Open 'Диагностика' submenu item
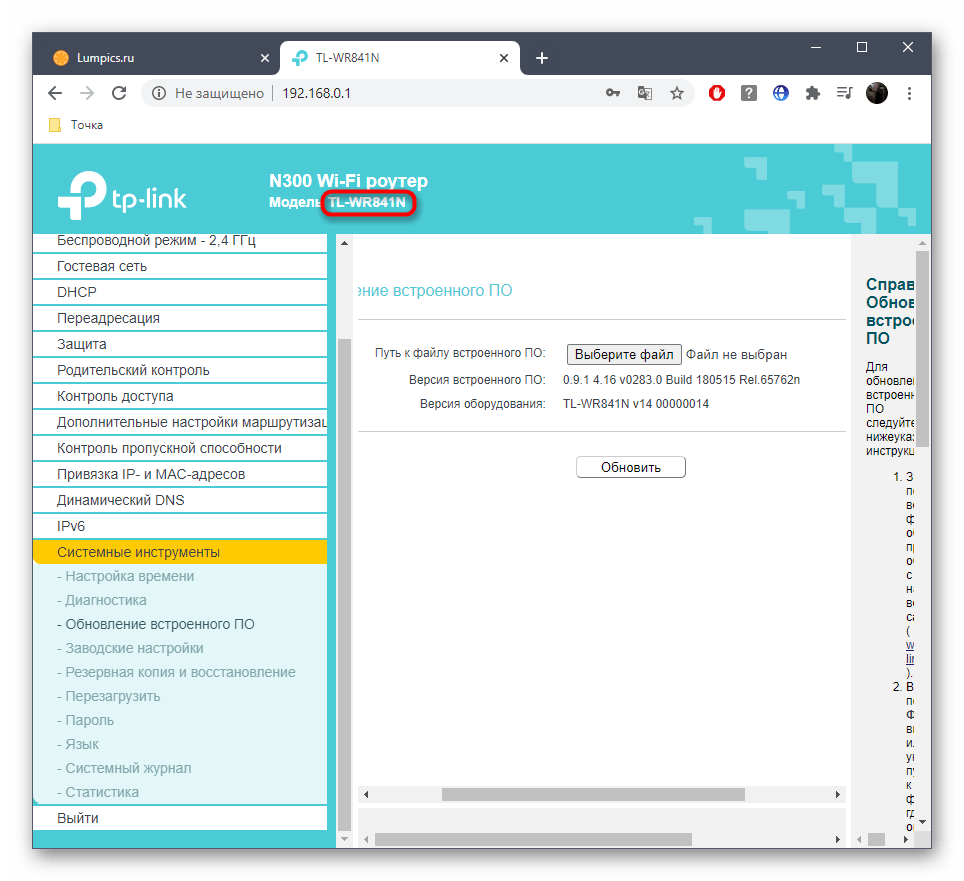The image size is (964, 881). 101,600
